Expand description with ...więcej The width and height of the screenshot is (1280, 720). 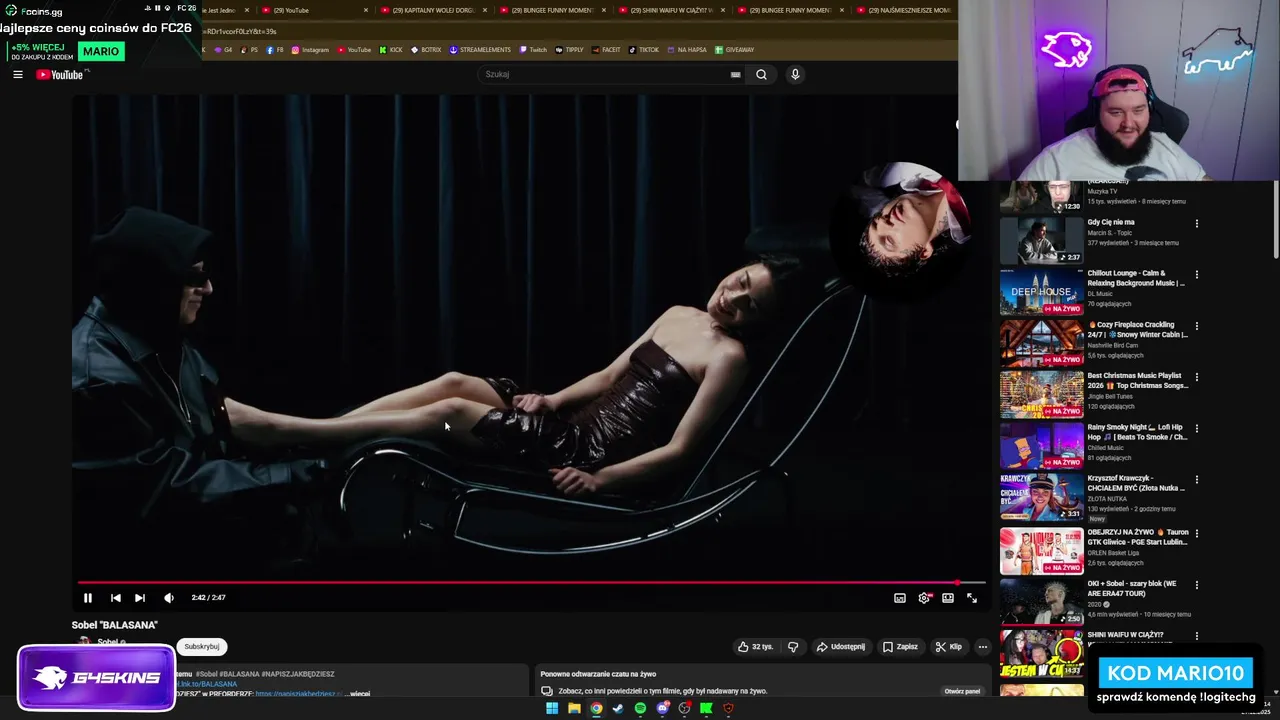(x=357, y=693)
